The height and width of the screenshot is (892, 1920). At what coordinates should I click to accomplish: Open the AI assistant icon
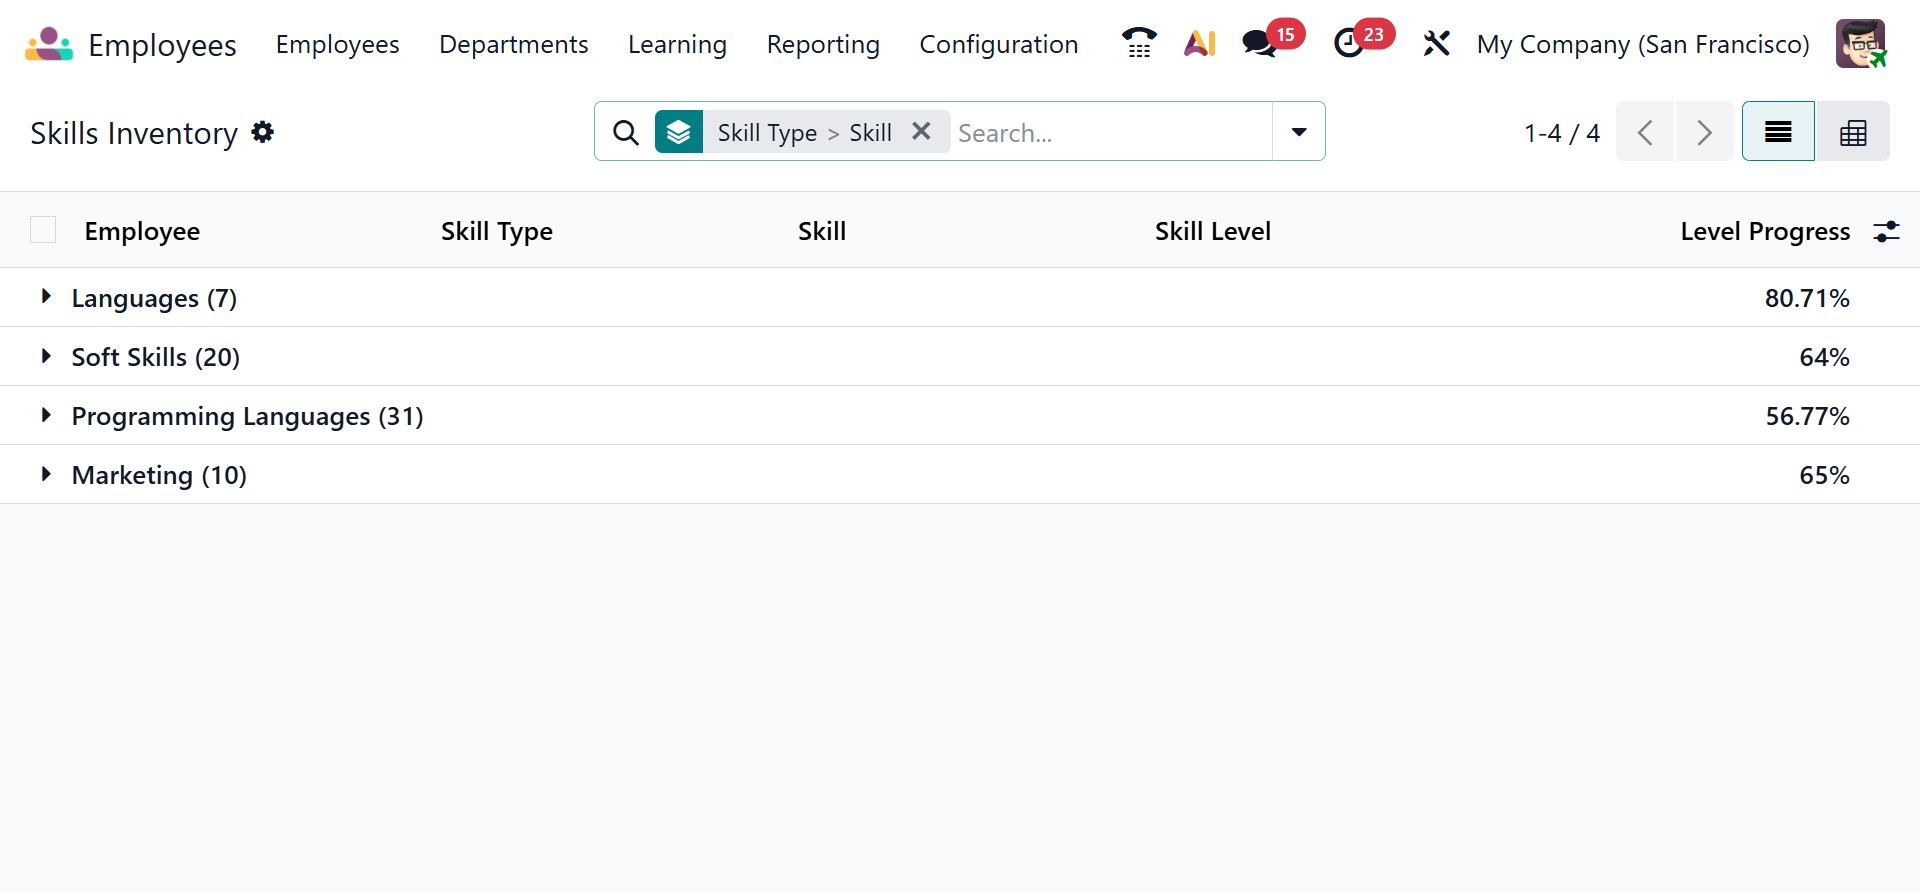click(x=1199, y=44)
